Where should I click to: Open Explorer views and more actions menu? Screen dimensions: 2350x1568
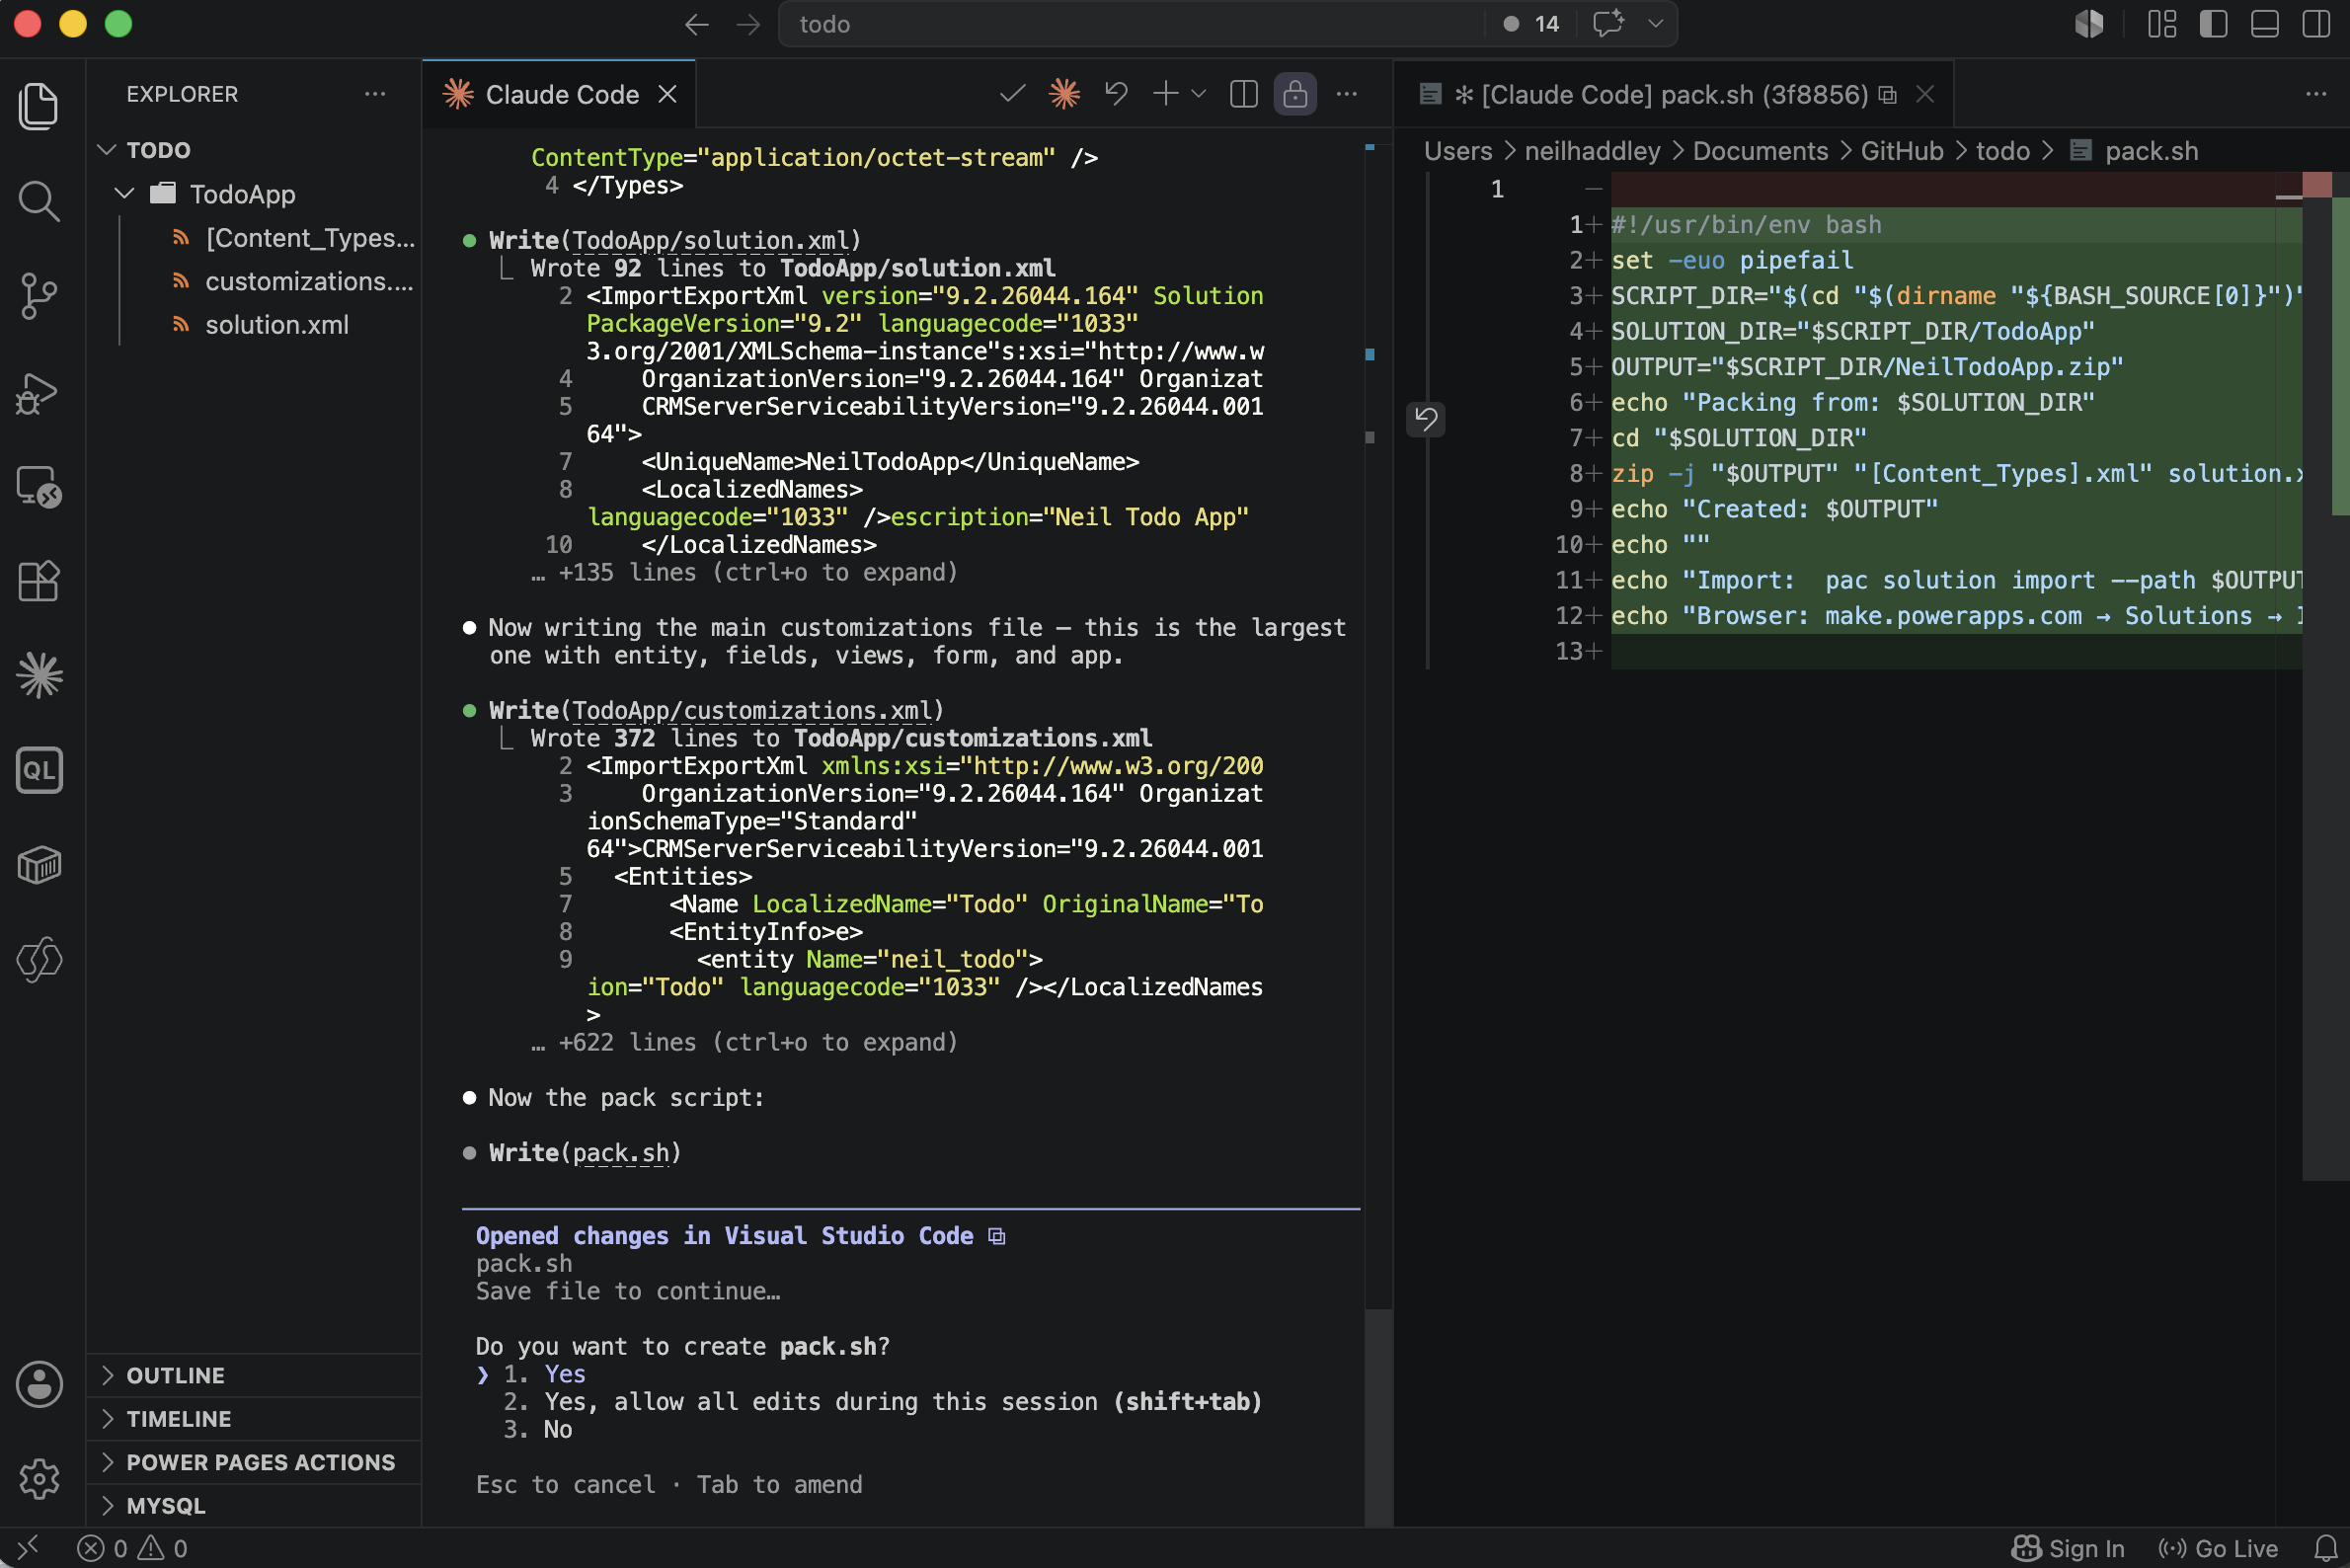coord(375,94)
